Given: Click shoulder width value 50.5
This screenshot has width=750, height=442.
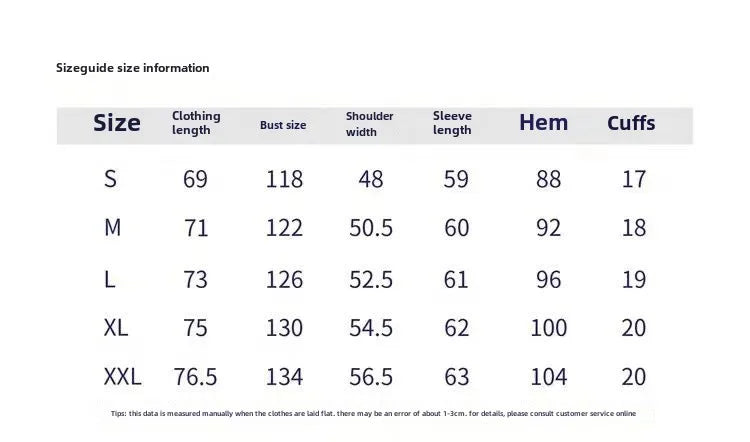Looking at the screenshot, I should [x=371, y=227].
